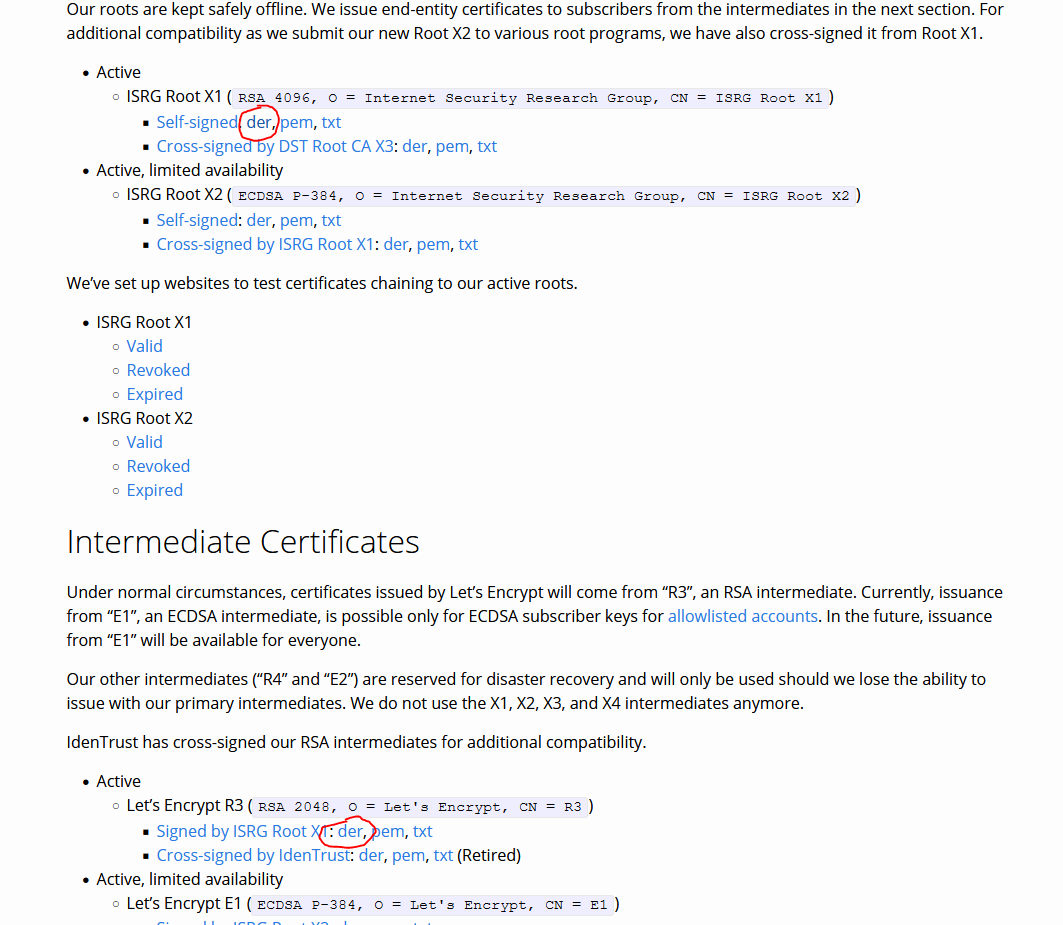Open the txt file for ISRG Root X1 Self-signed

coord(331,122)
